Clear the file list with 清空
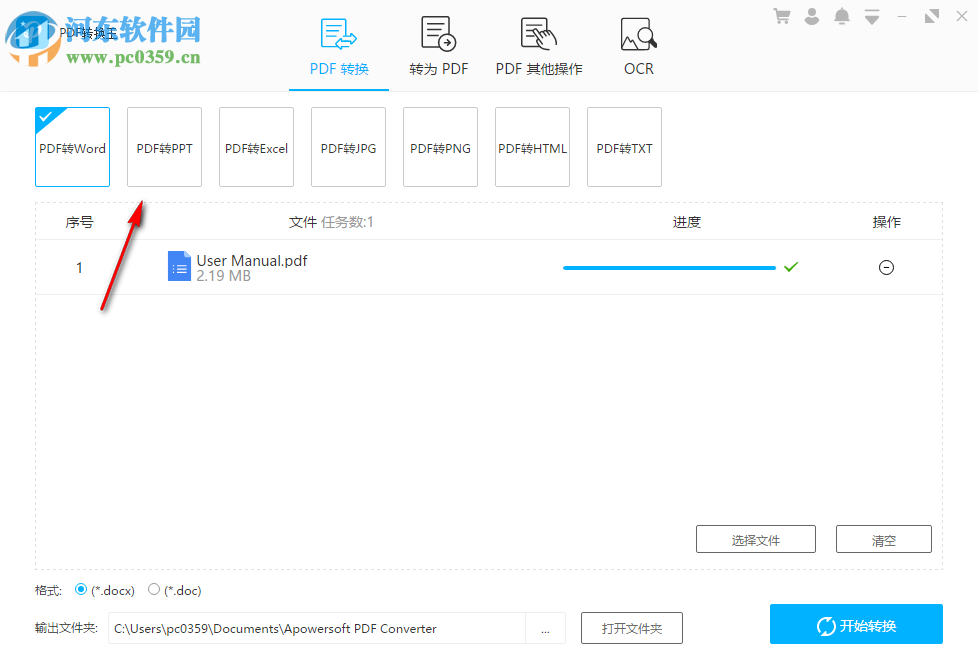This screenshot has width=978, height=668. point(883,538)
